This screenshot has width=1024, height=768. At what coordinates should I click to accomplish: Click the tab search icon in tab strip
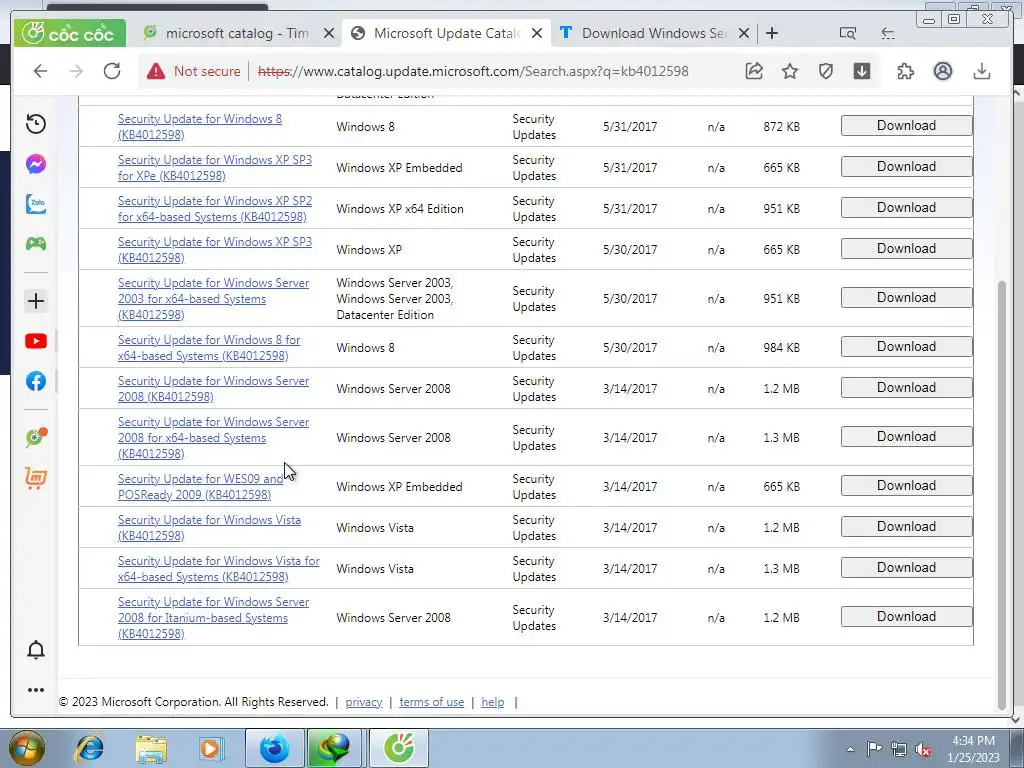pyautogui.click(x=848, y=33)
